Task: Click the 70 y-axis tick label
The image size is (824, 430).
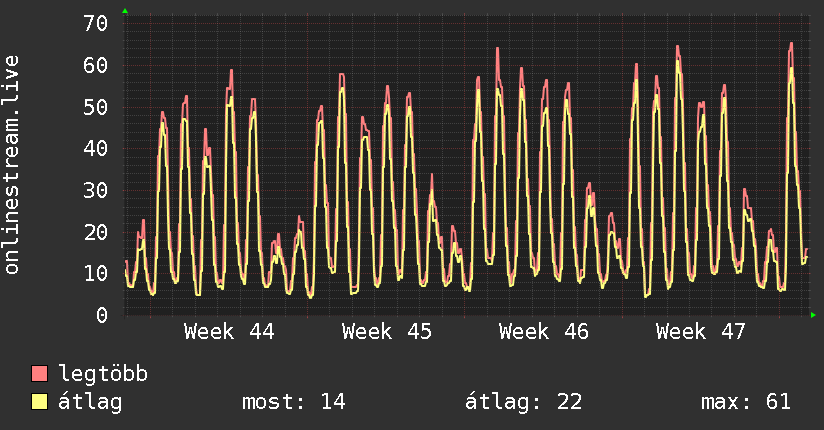Action: 96,23
